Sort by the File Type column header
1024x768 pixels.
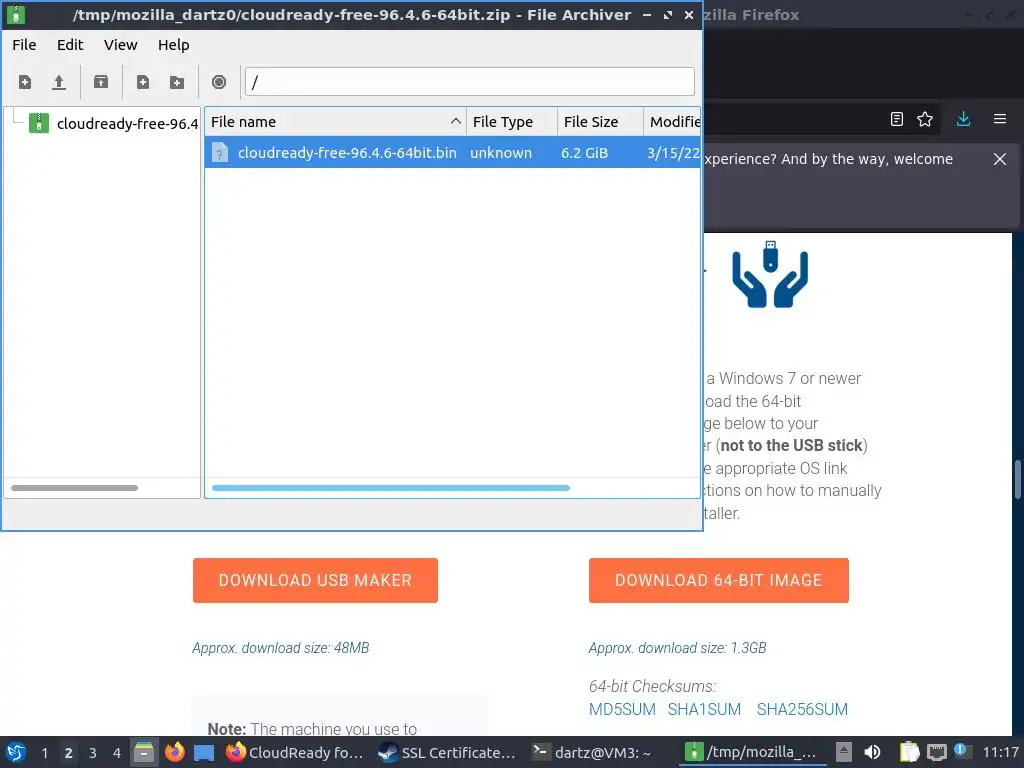pos(512,122)
